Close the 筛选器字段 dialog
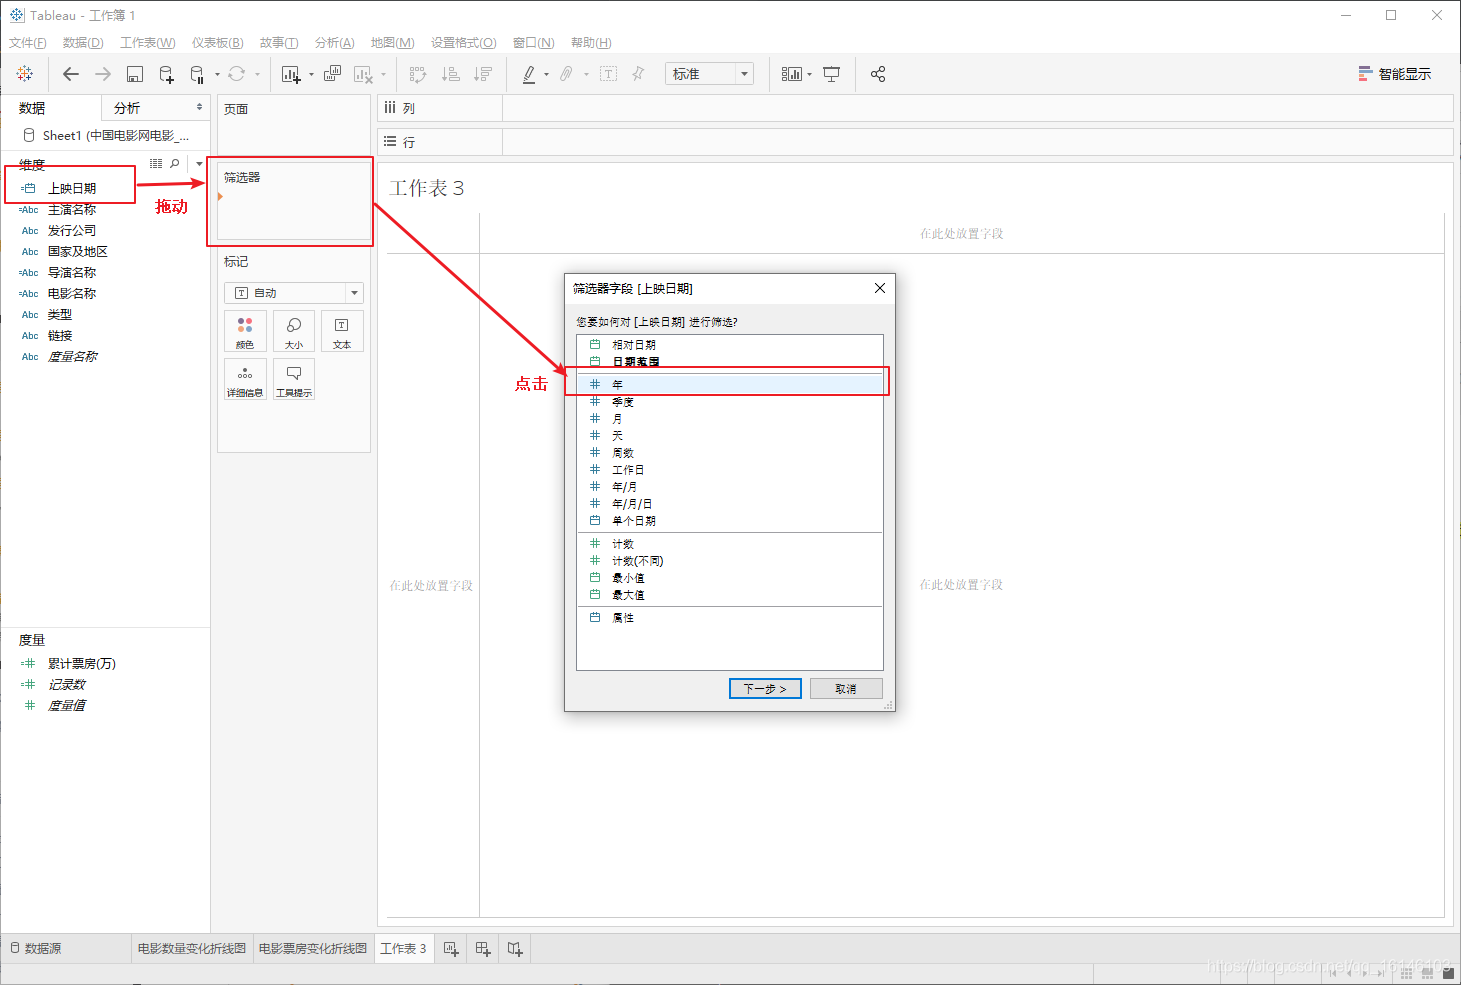This screenshot has height=985, width=1461. (880, 288)
